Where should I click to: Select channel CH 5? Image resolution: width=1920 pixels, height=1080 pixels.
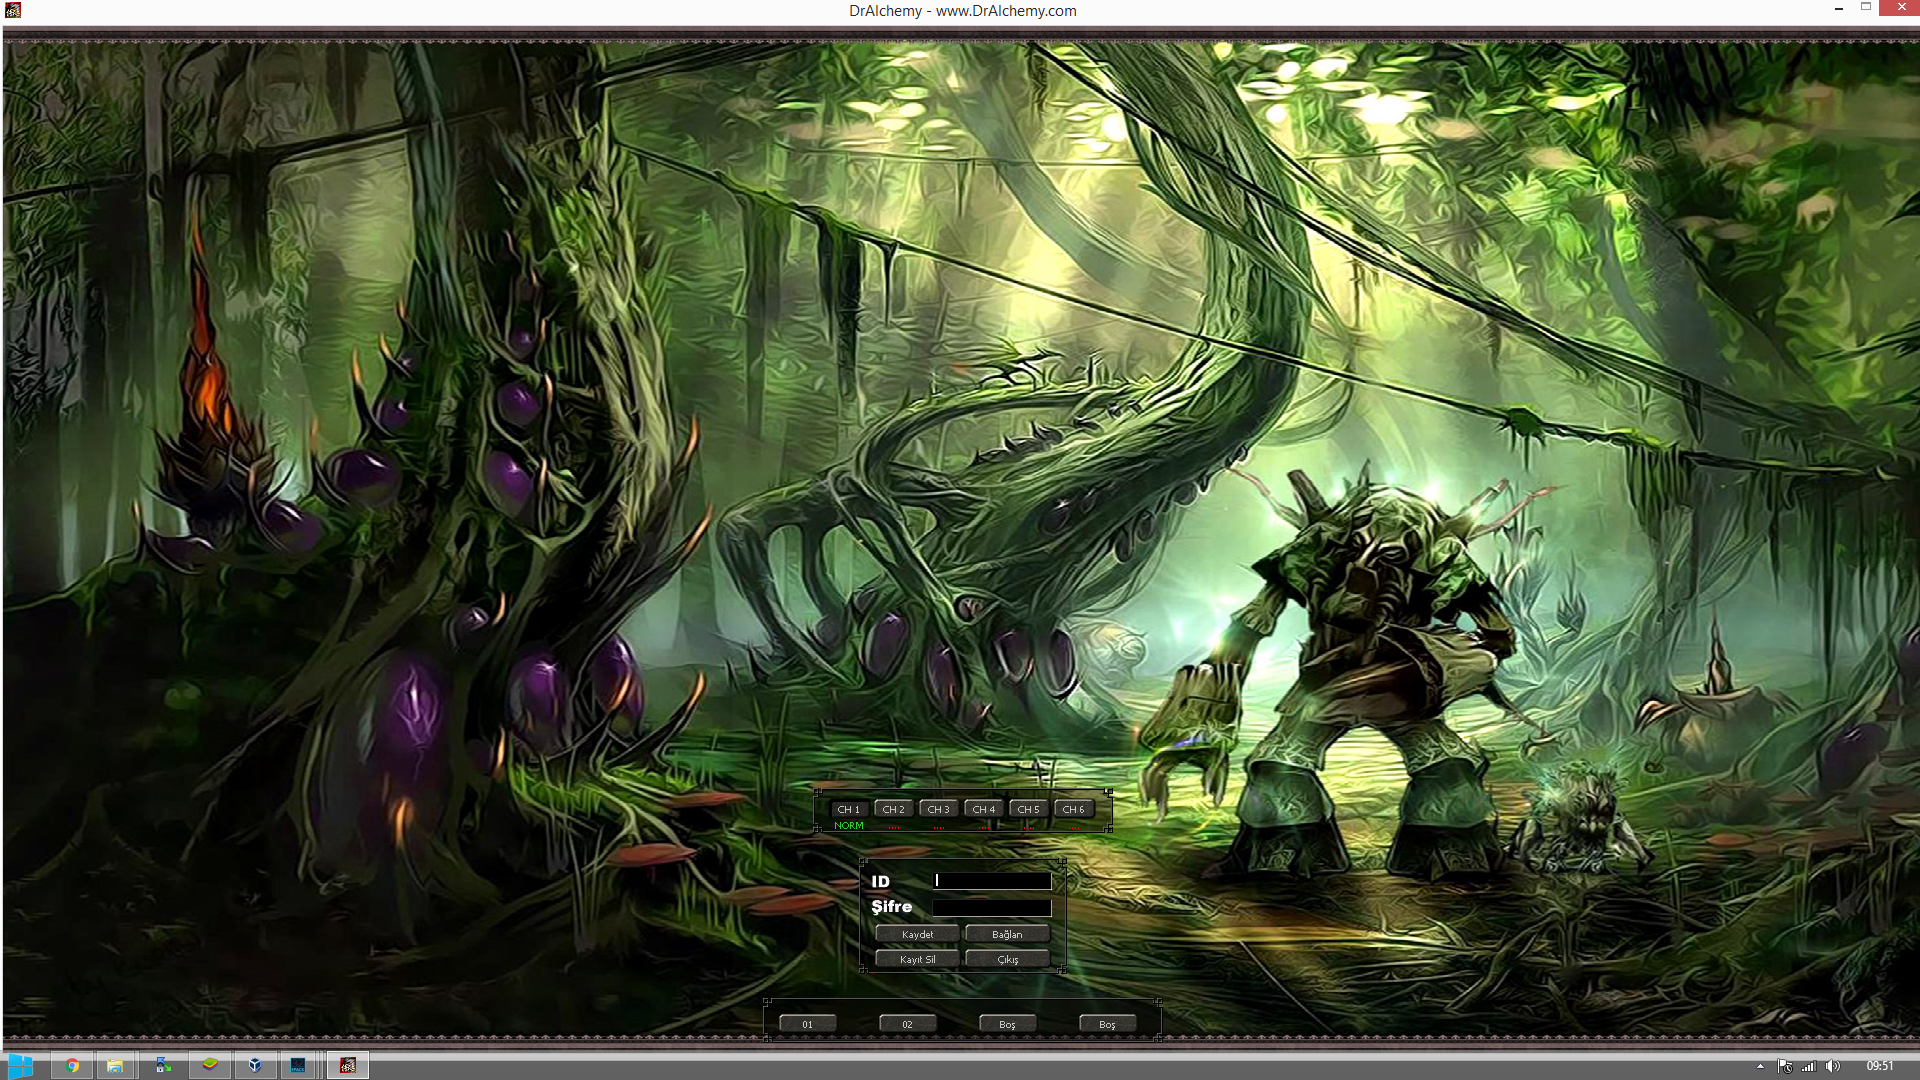(1029, 809)
